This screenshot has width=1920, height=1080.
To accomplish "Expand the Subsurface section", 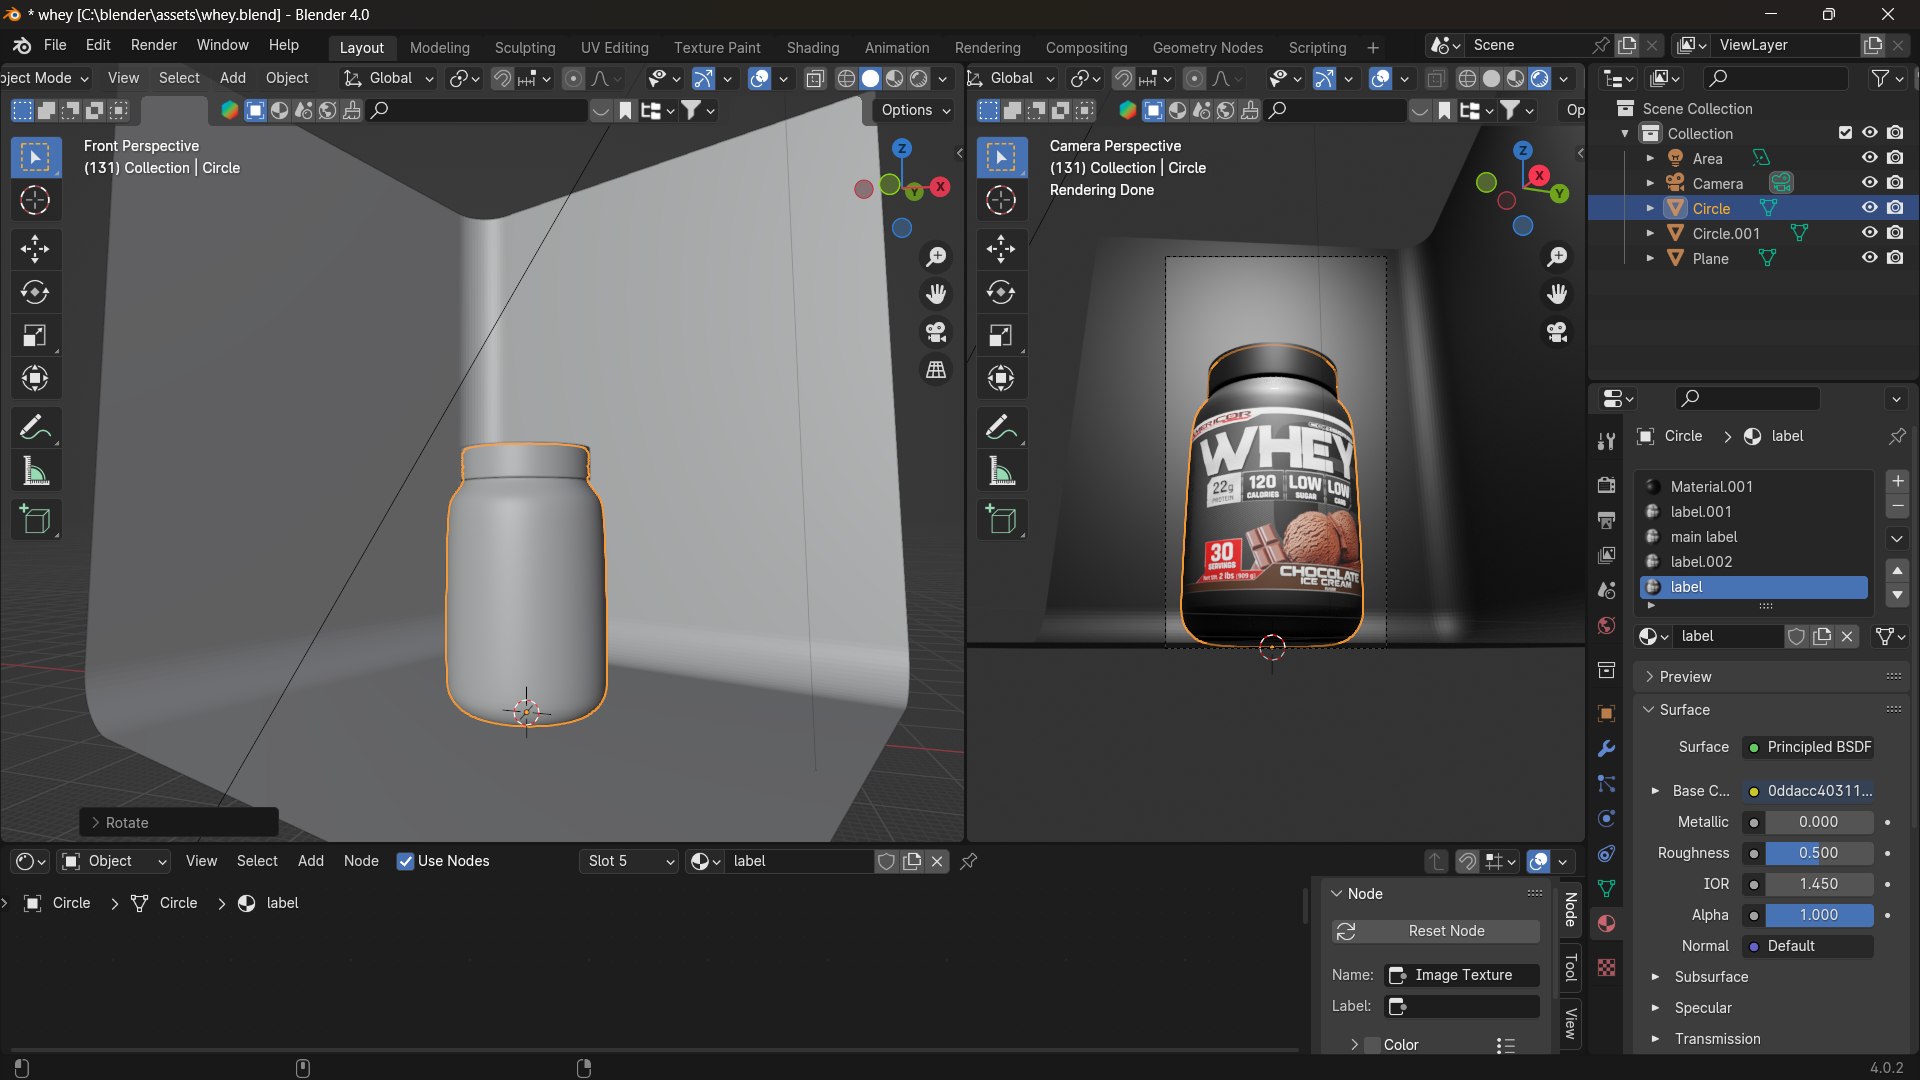I will tap(1655, 977).
